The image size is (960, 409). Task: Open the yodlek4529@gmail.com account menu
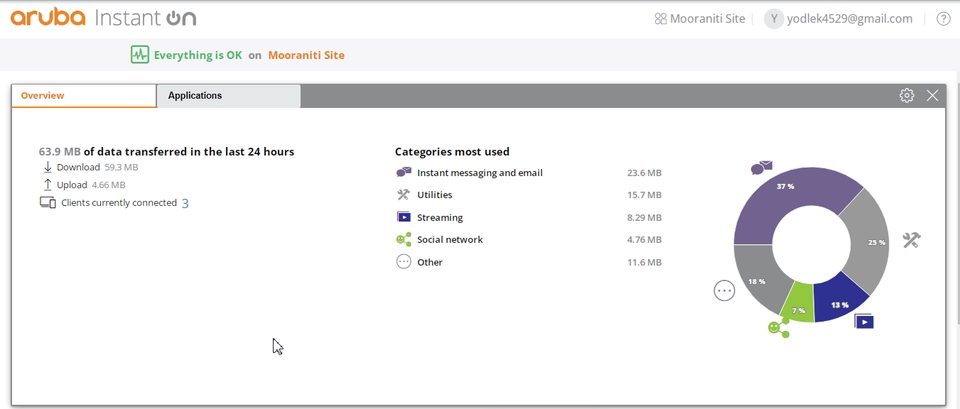click(x=838, y=19)
